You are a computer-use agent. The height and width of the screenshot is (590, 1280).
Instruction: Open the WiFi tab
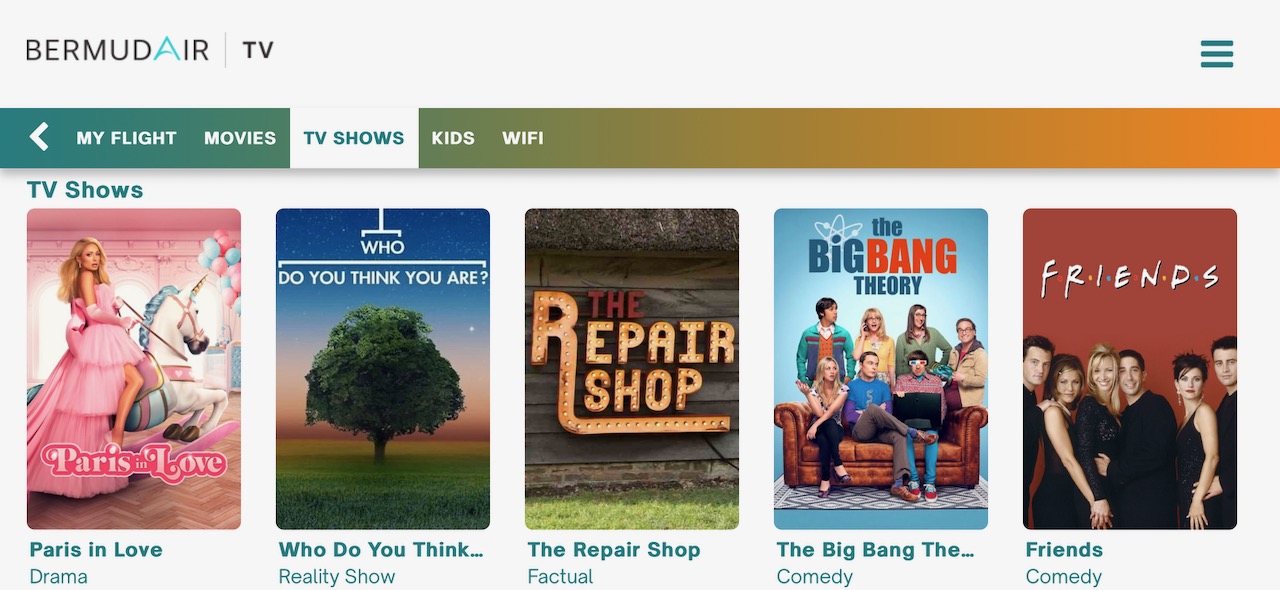[523, 138]
